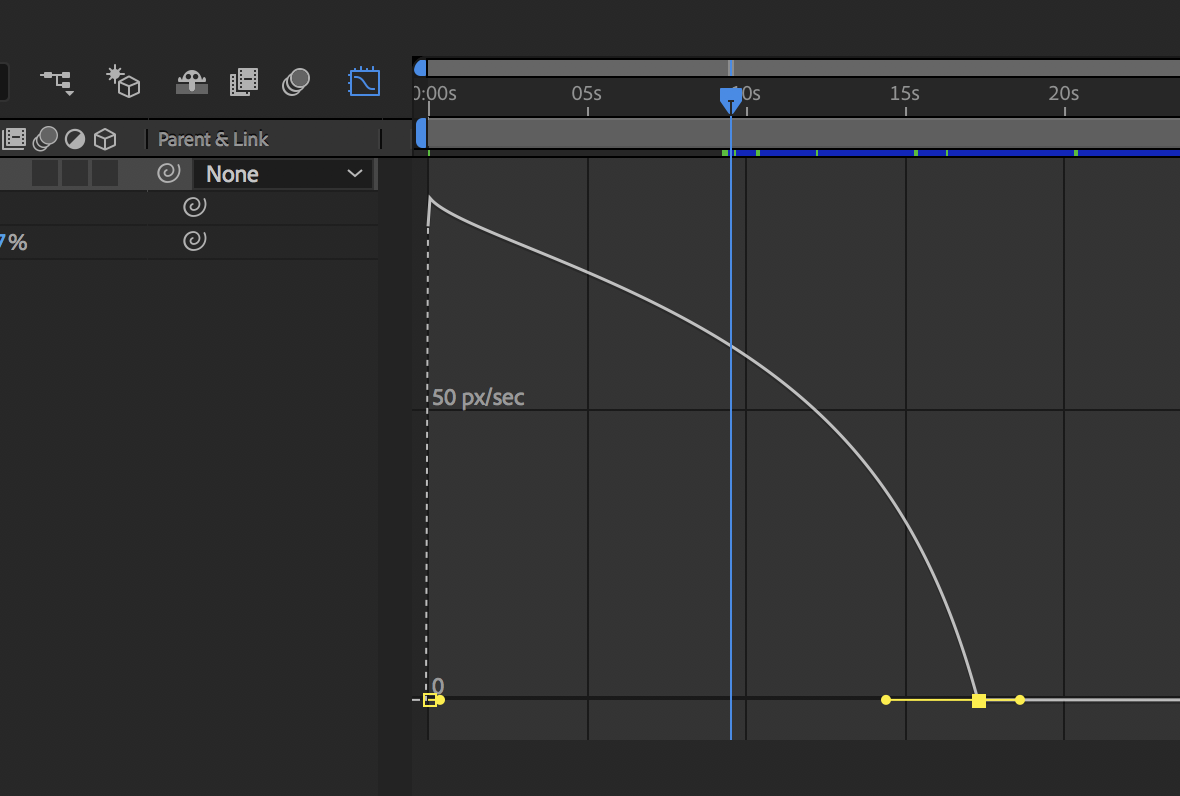1180x796 pixels.
Task: Toggle the Graph Editor button
Action: (364, 81)
